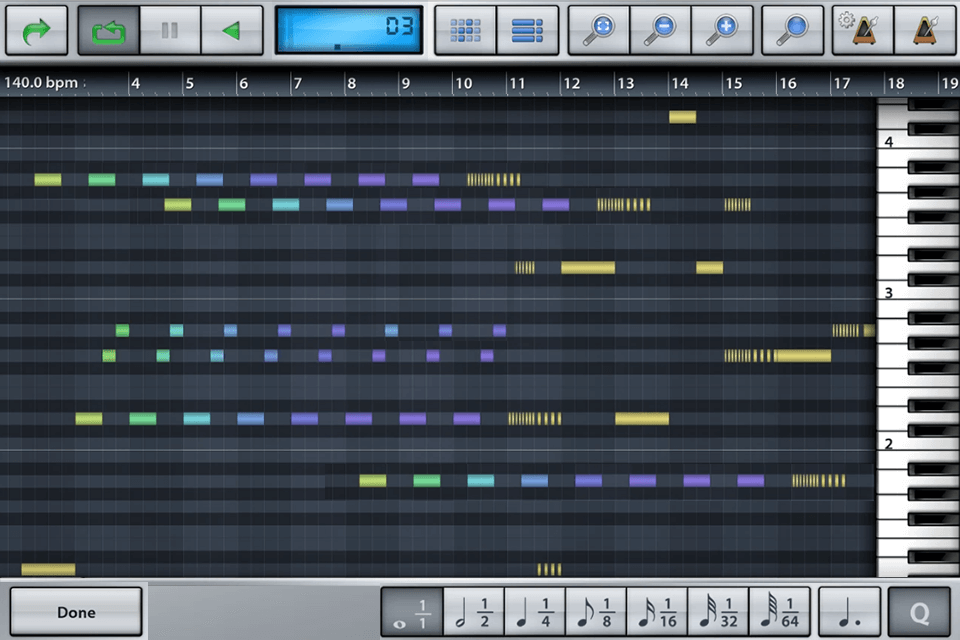Switch to the fine grid view icon
The width and height of the screenshot is (960, 640).
[465, 30]
